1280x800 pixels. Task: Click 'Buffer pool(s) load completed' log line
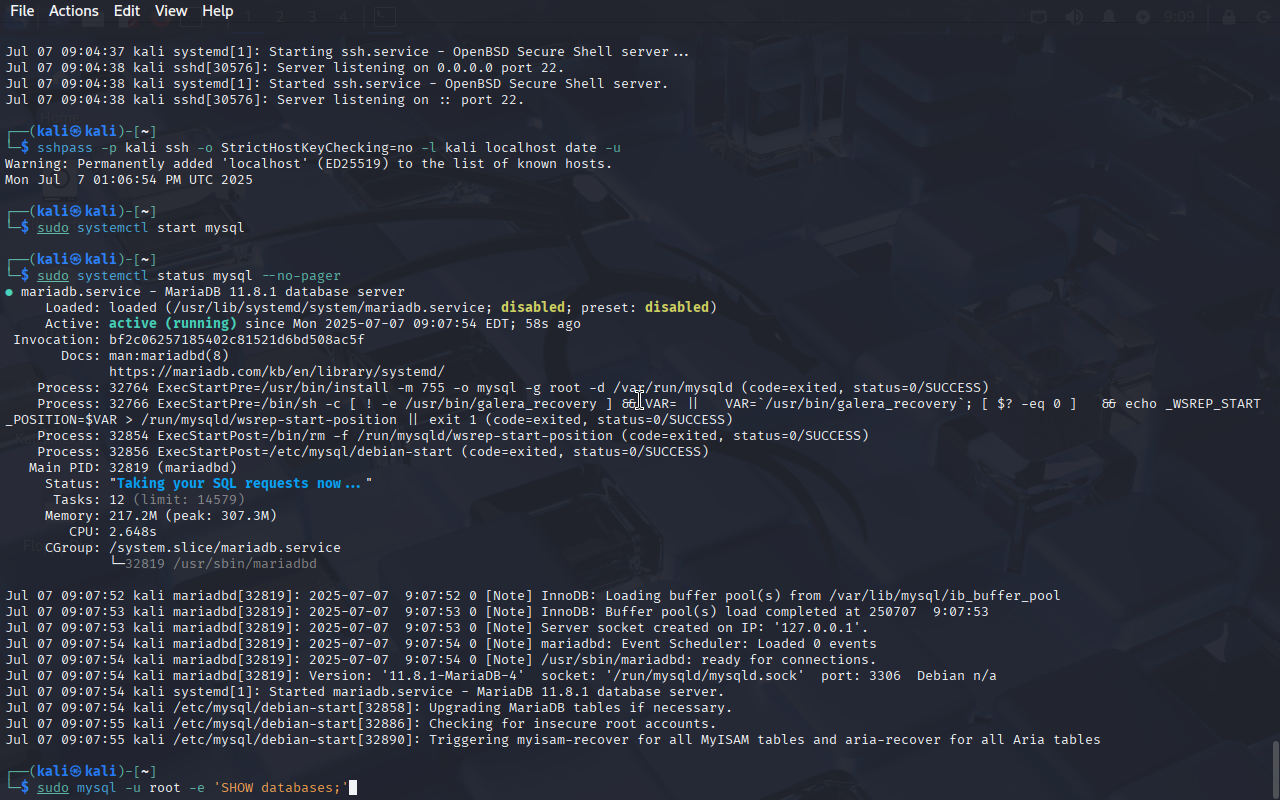click(x=497, y=612)
